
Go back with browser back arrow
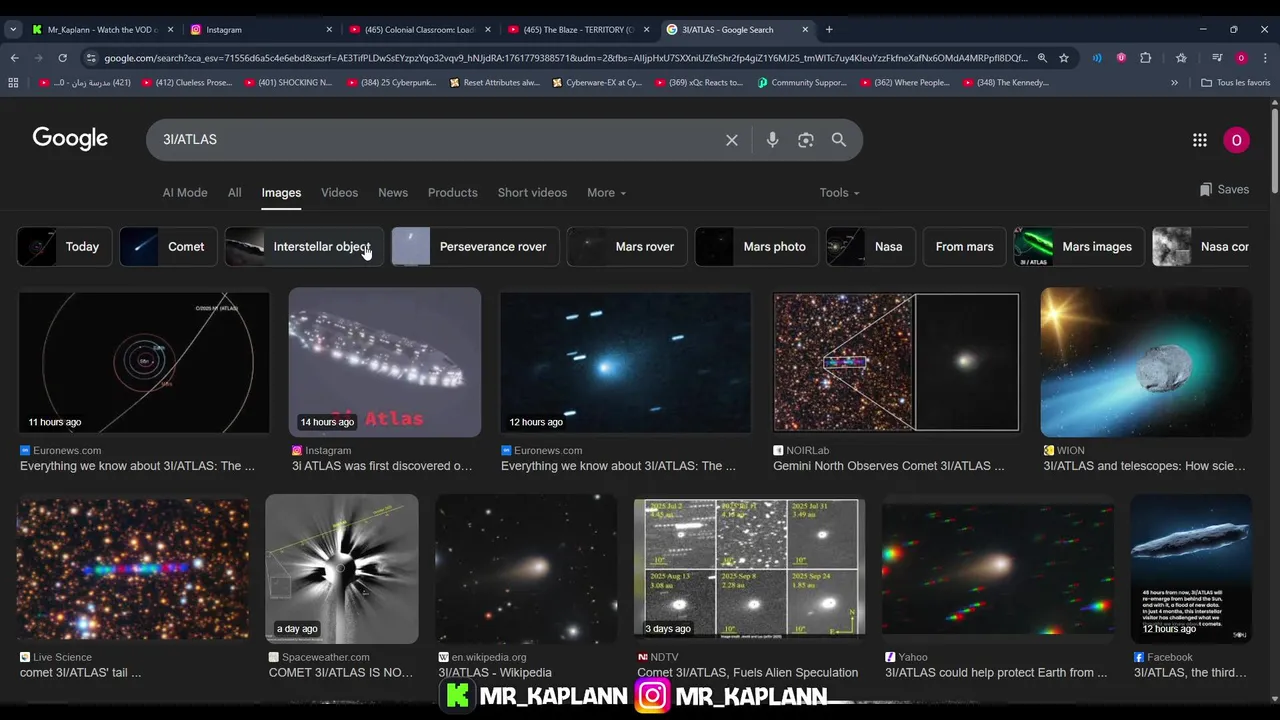click(x=14, y=58)
